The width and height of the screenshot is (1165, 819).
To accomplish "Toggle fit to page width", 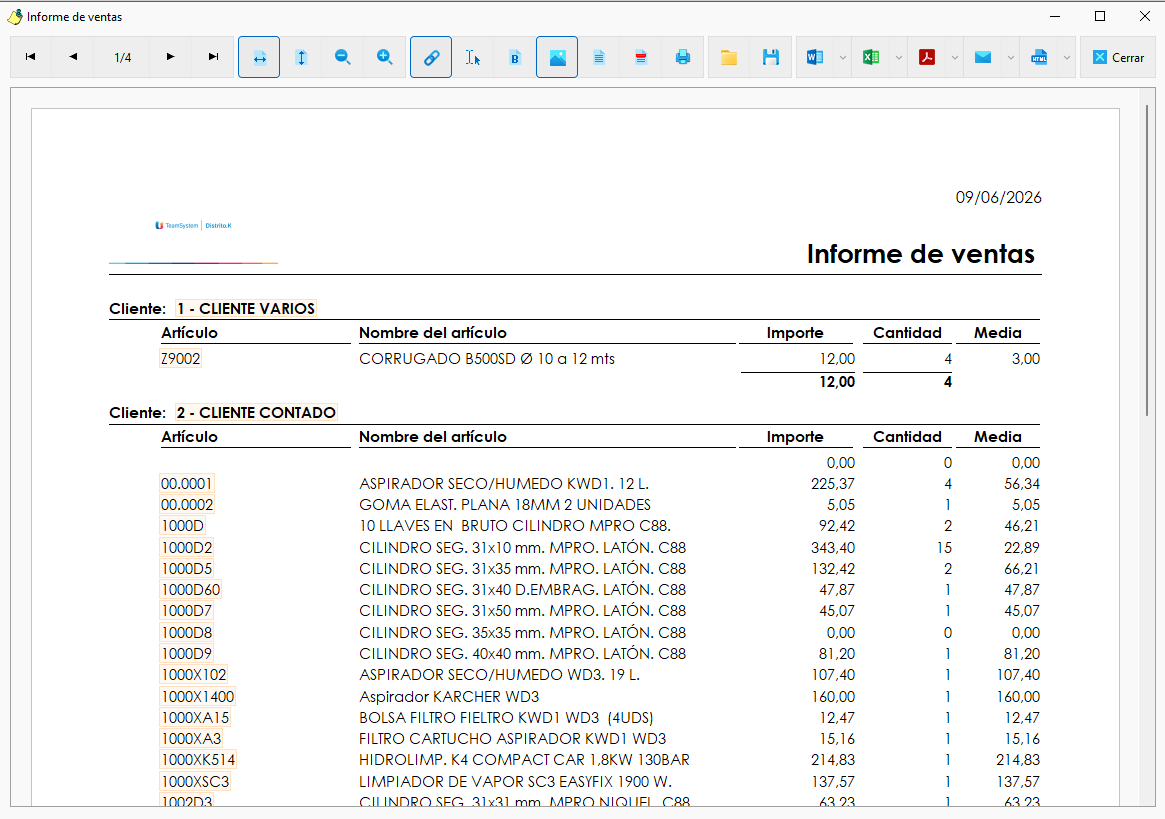I will (x=259, y=57).
